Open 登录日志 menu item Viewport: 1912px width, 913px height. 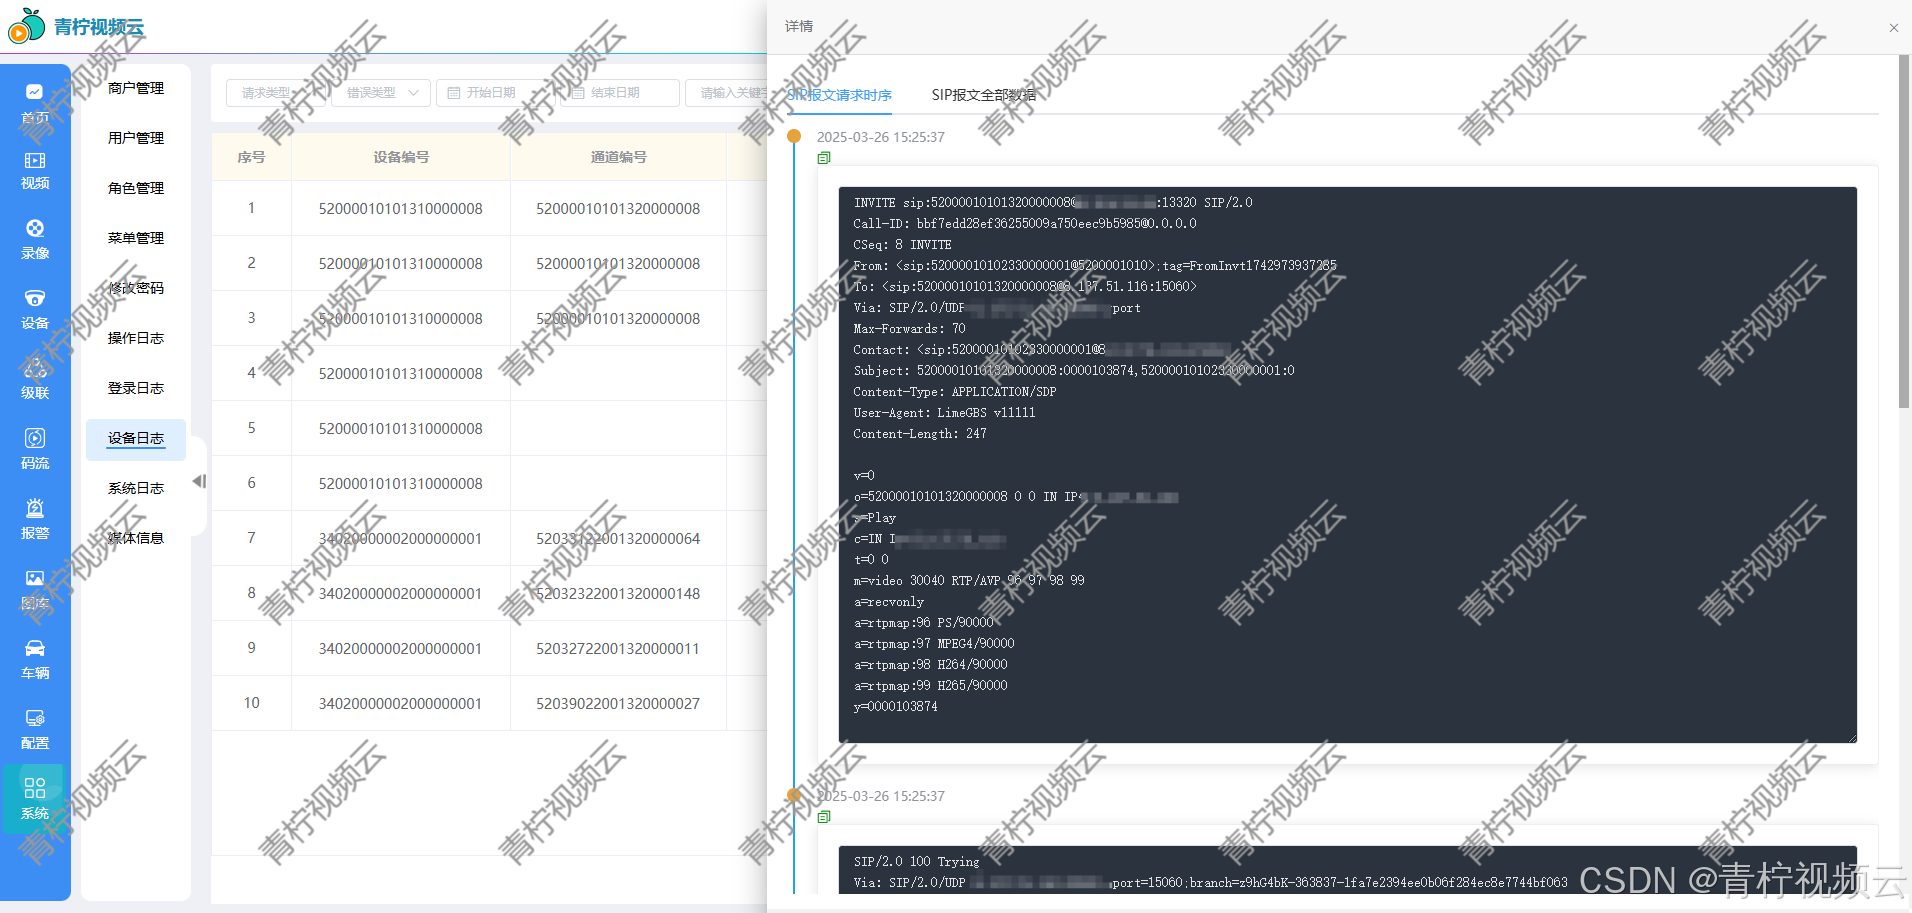click(136, 388)
